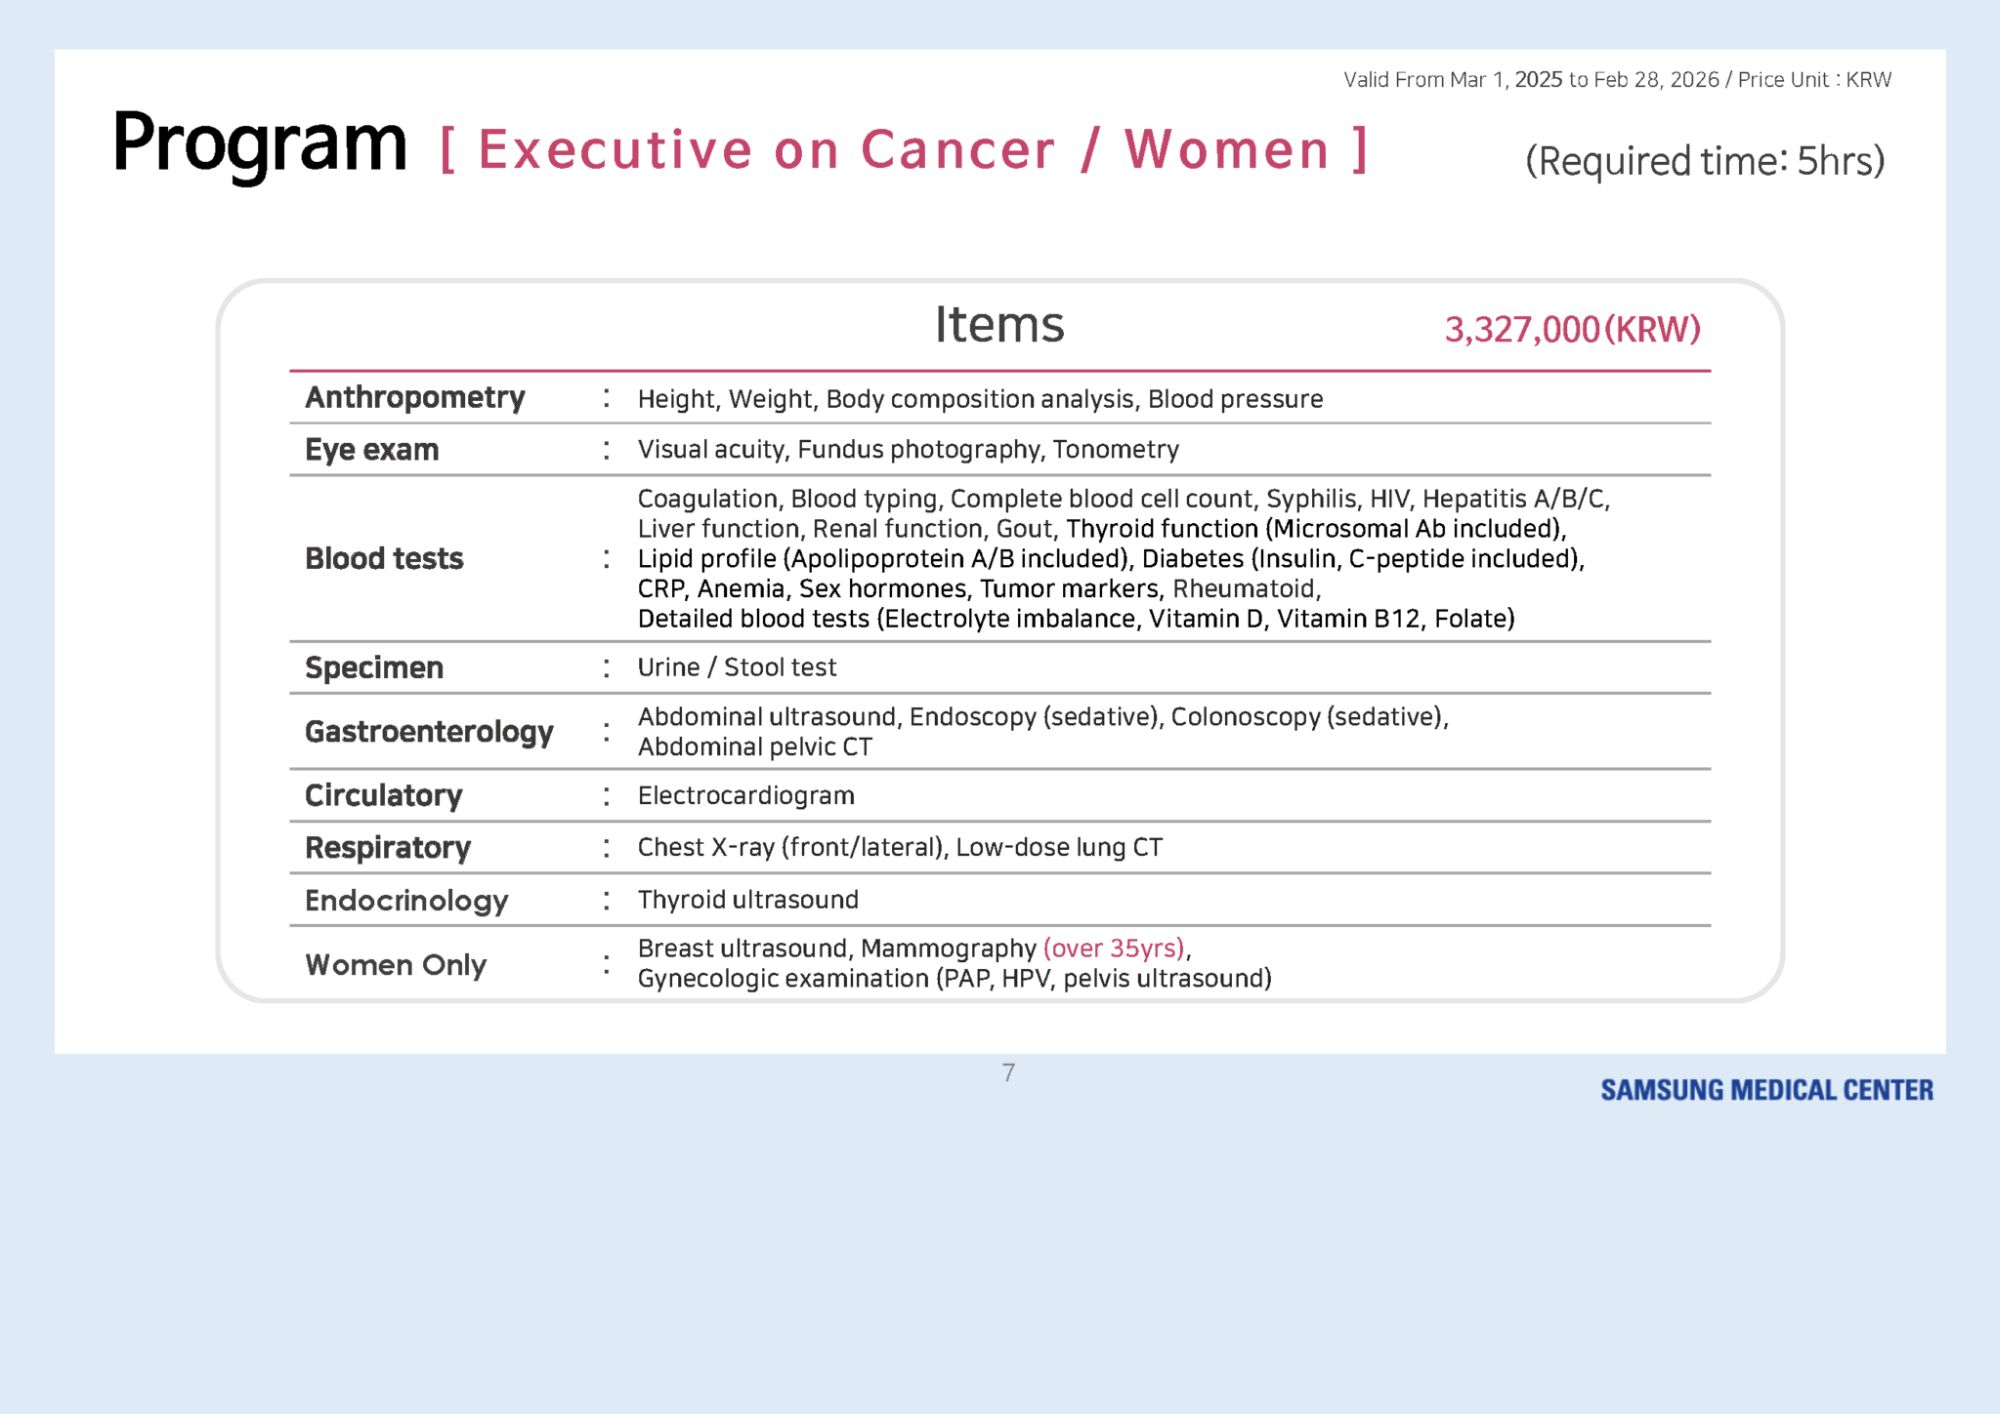Click the 3,327,000(KRW) price
Screen dimensions: 2000x1414
(1572, 329)
